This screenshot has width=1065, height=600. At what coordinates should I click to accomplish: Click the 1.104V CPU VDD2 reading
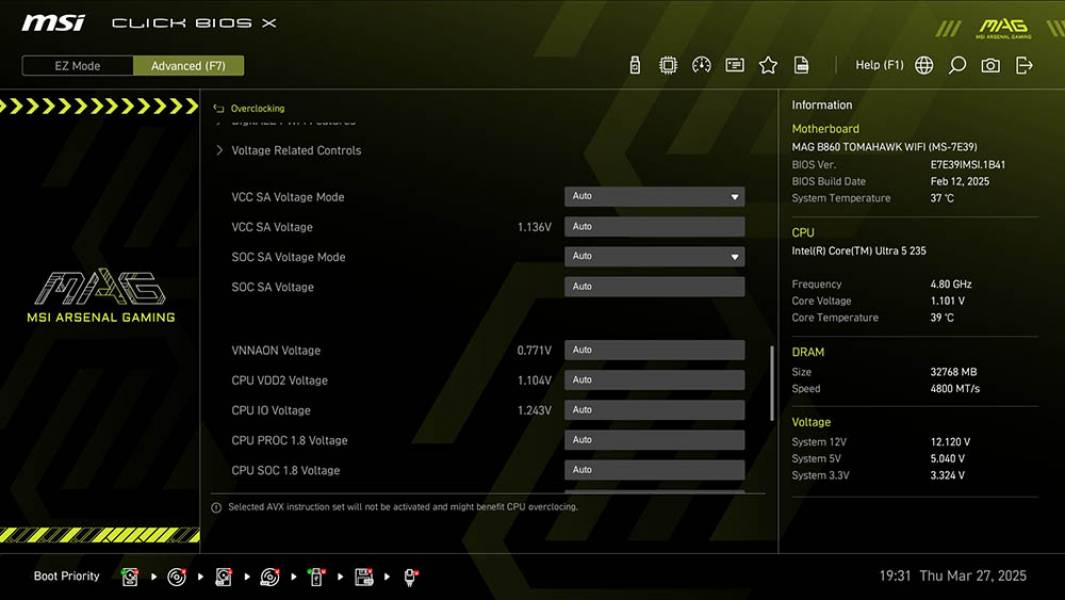tap(534, 381)
